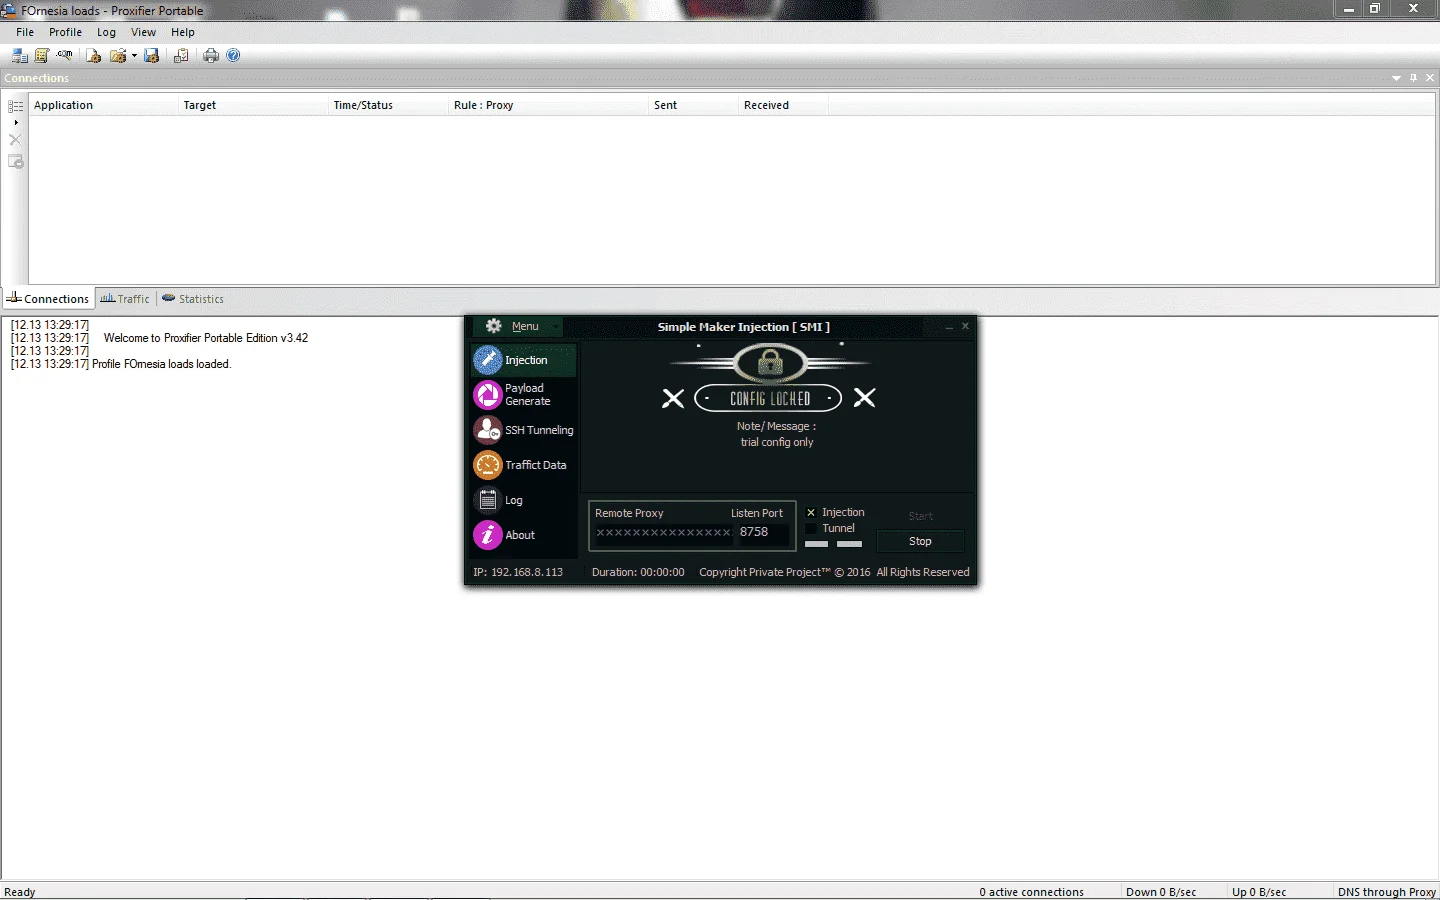Screen dimensions: 1440x900
Task: Open SSH Tunneling in SMI sidebar
Action: coord(524,430)
